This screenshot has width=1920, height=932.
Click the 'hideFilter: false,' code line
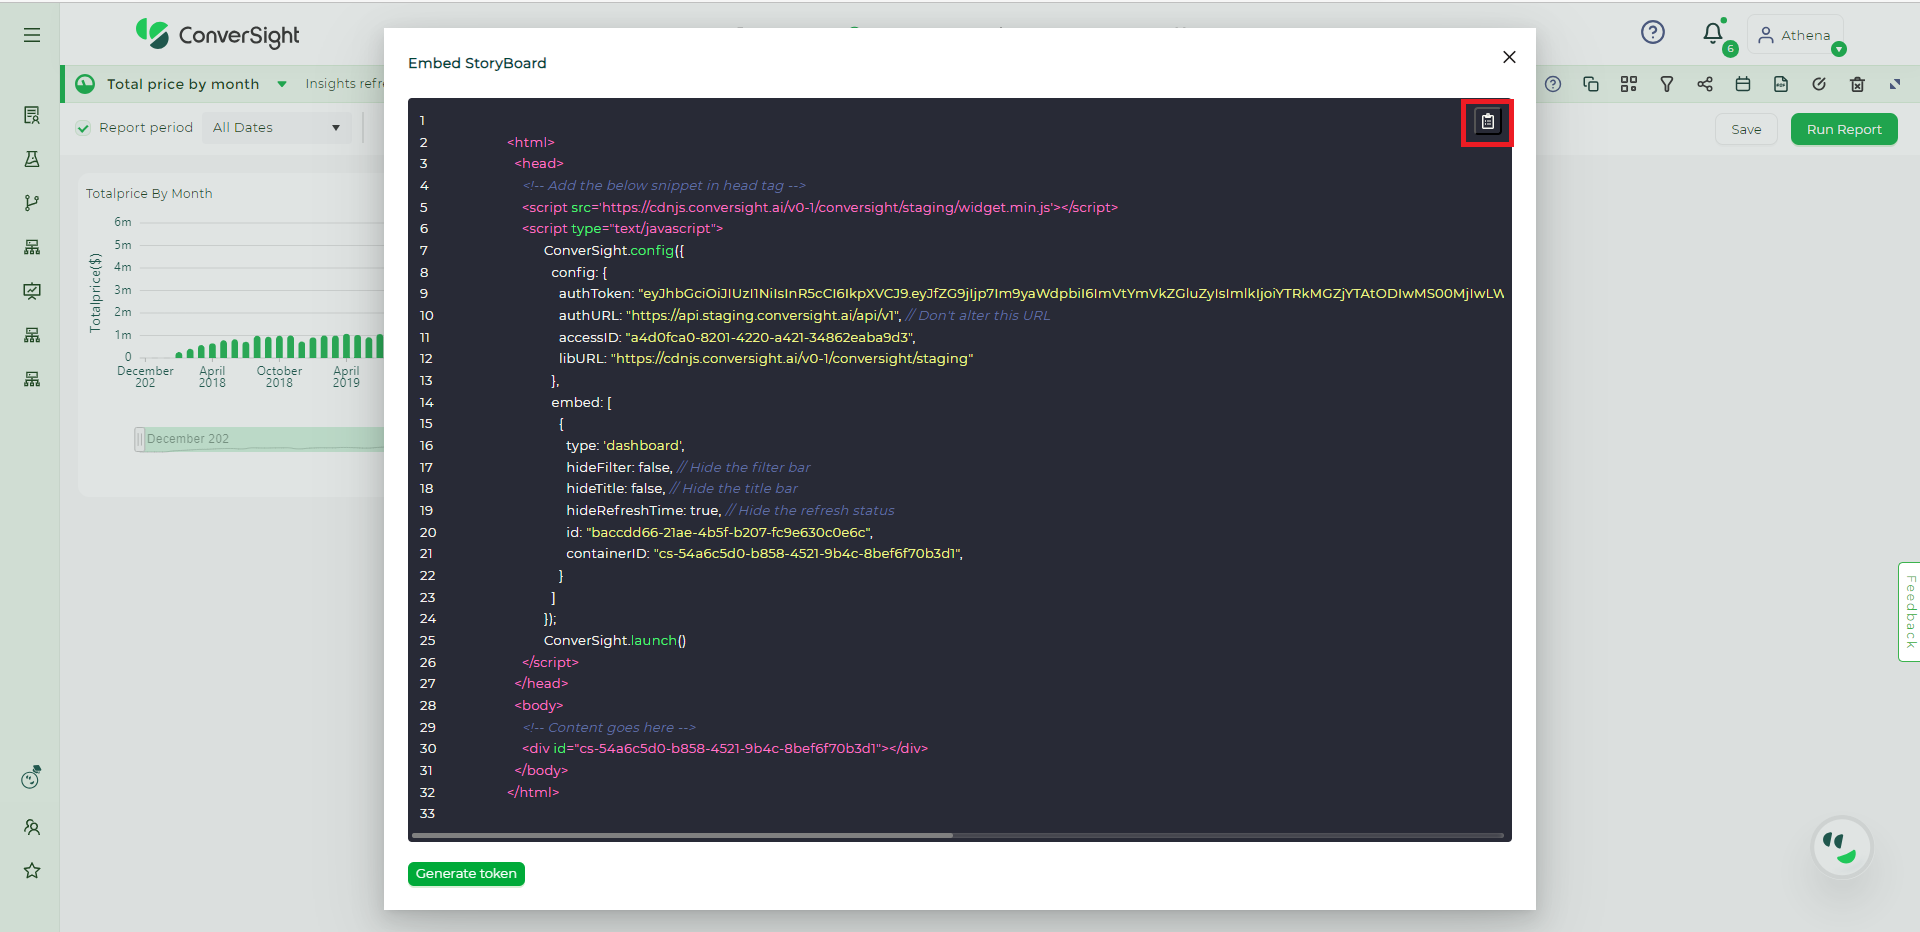pos(620,468)
